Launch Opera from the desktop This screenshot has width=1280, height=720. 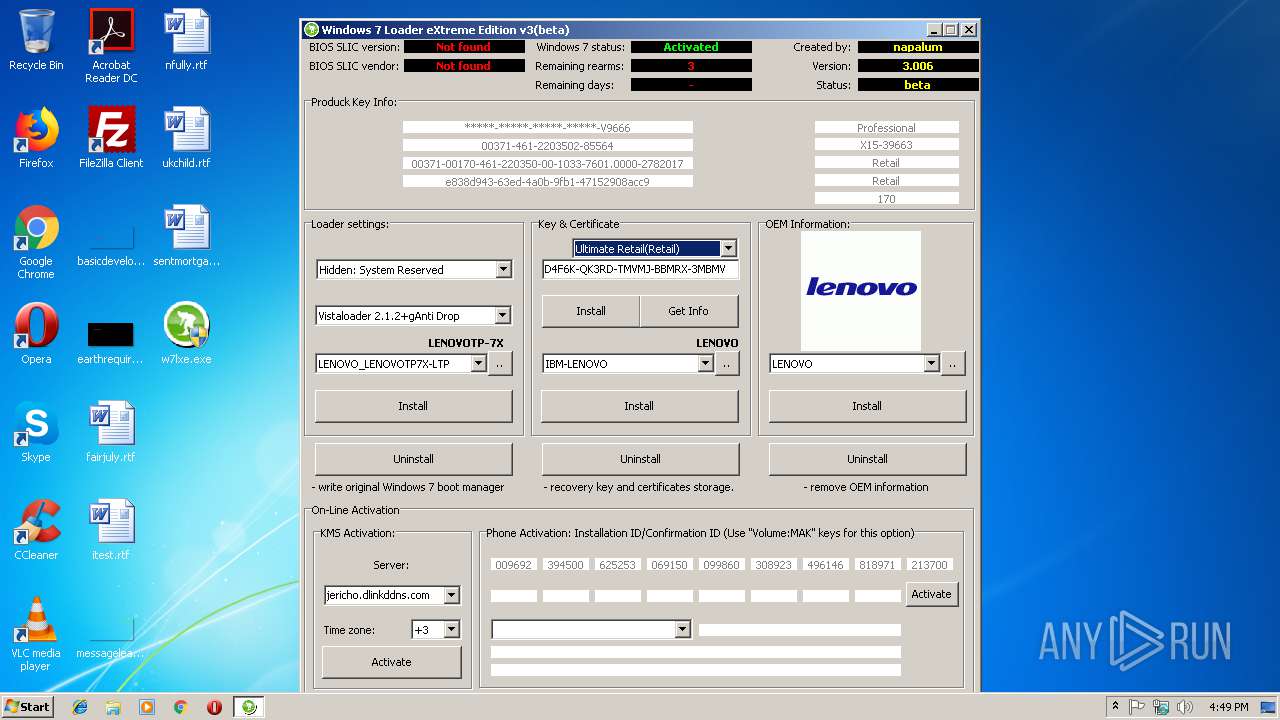point(36,334)
